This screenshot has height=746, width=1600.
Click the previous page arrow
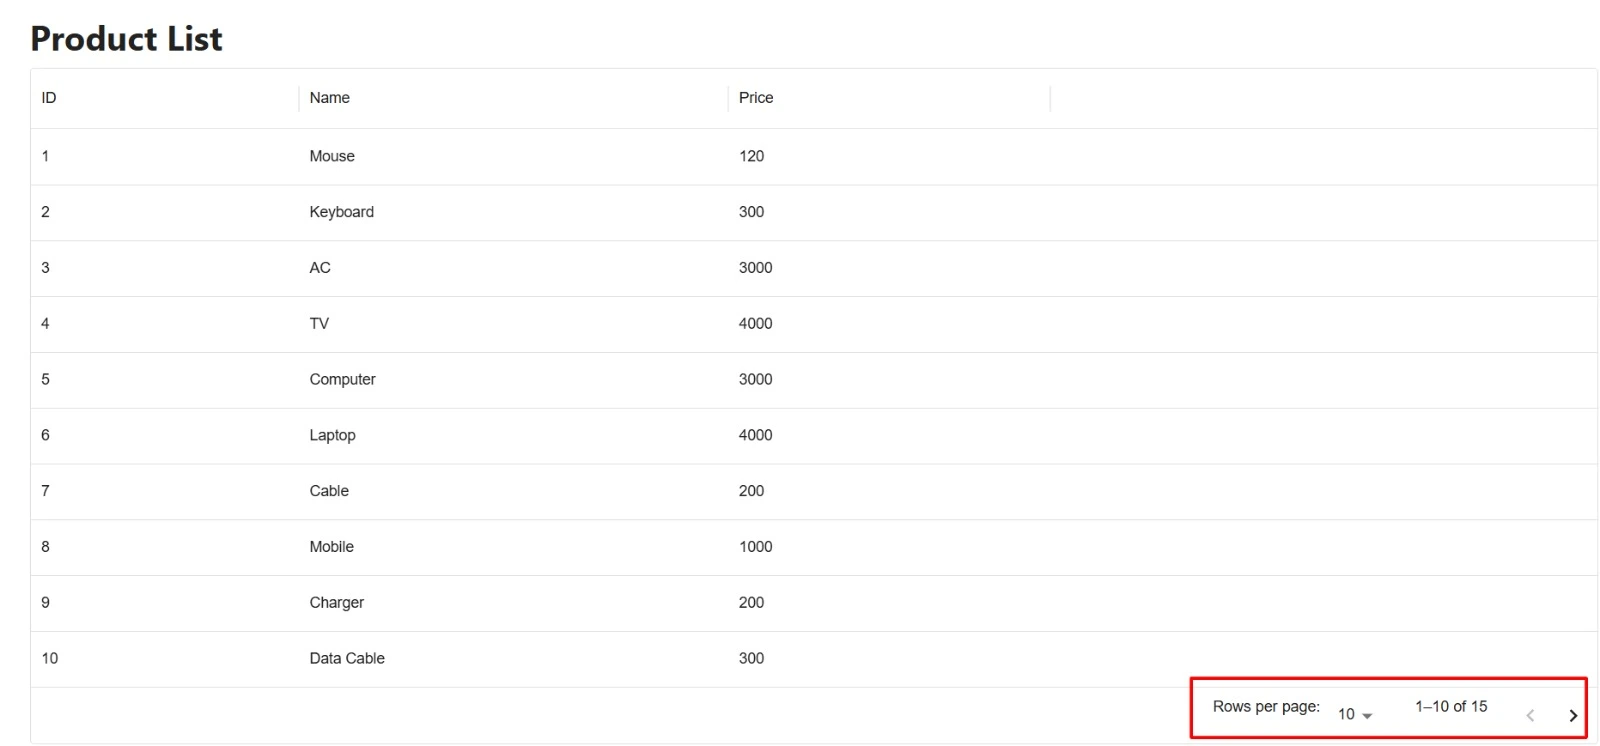tap(1529, 715)
